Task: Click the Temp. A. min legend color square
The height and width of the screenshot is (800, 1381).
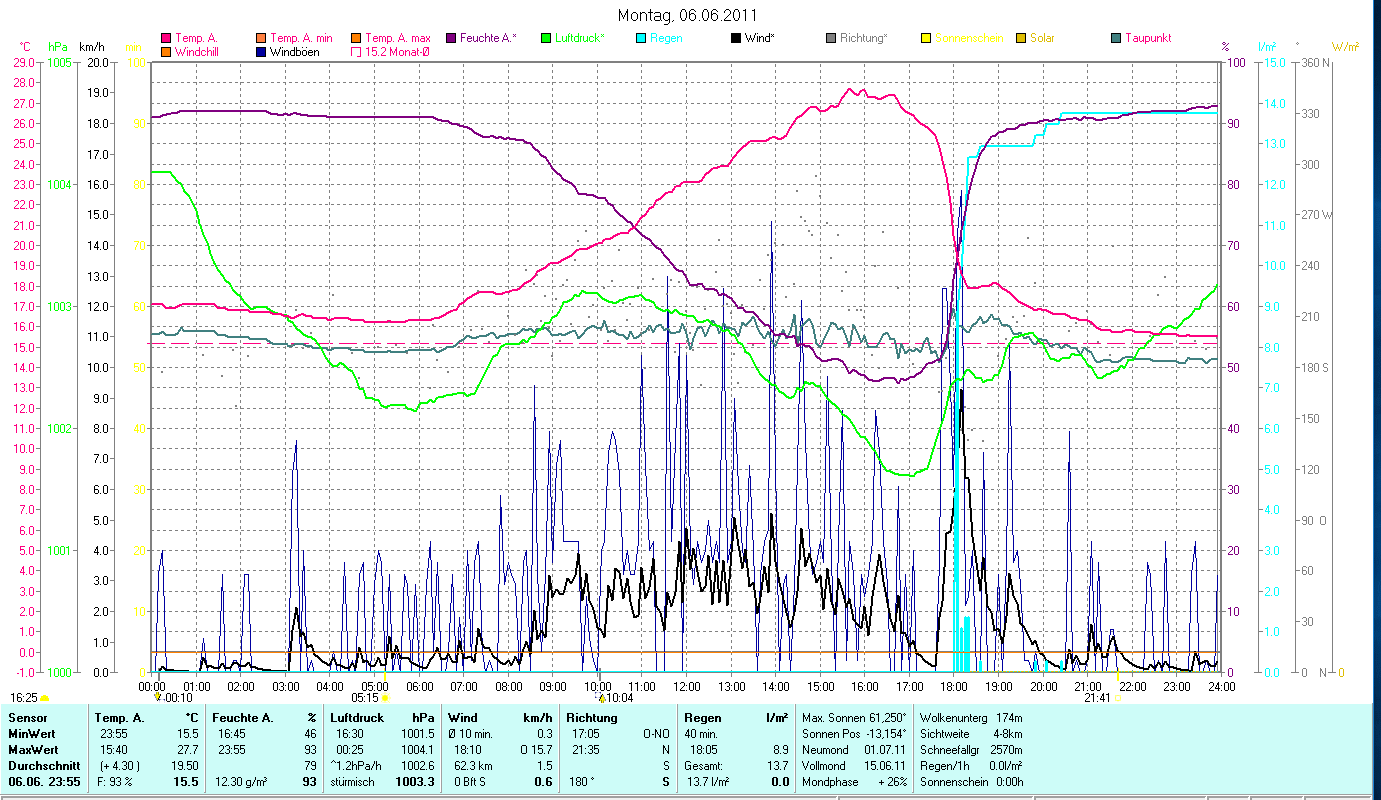Action: click(x=262, y=38)
